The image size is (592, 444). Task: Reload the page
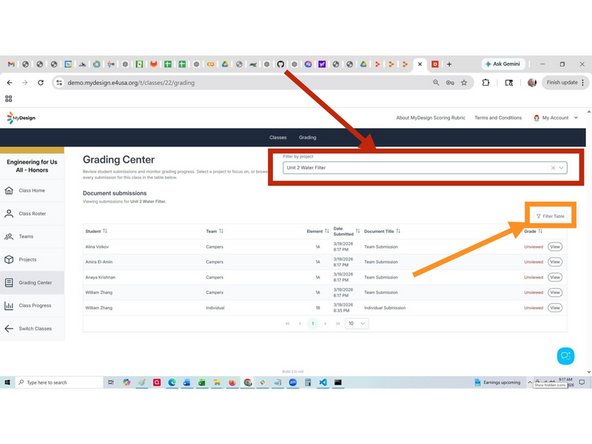pyautogui.click(x=40, y=83)
